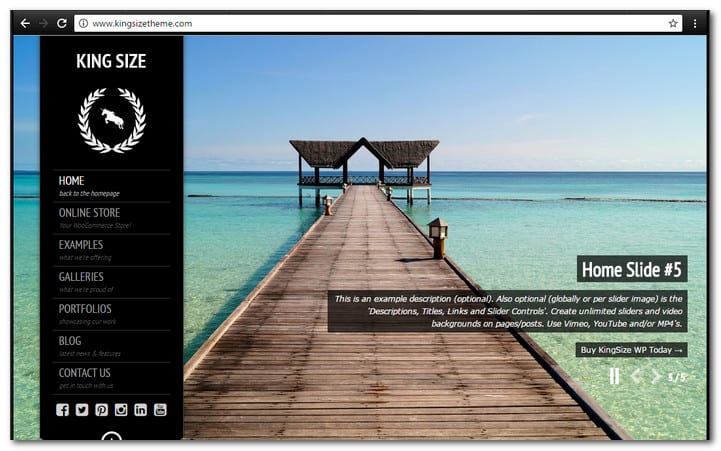Bookmark this page with star icon
Viewport: 721px width, 451px height.
point(673,23)
